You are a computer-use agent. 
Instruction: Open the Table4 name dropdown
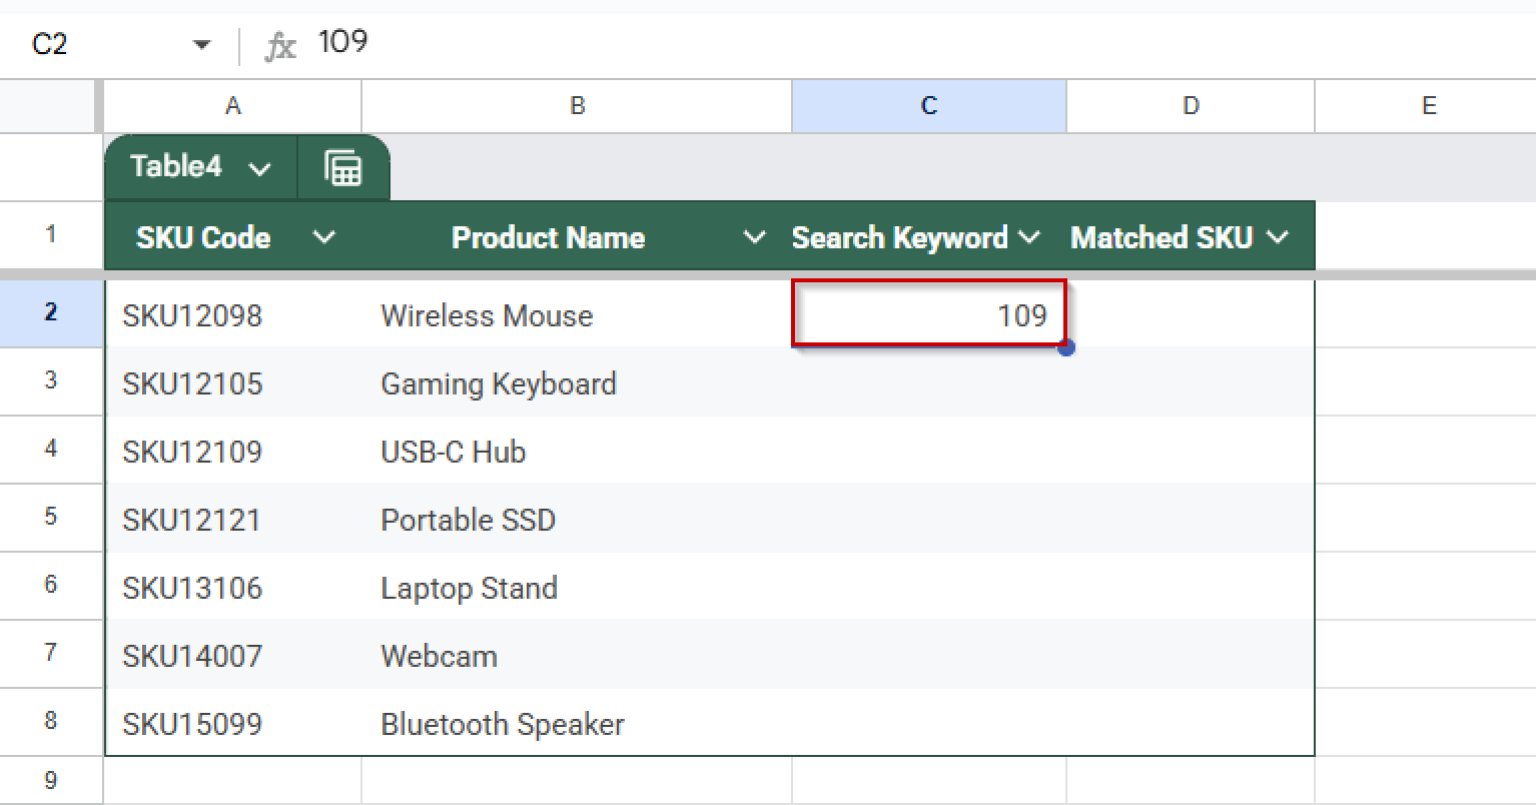click(x=260, y=167)
